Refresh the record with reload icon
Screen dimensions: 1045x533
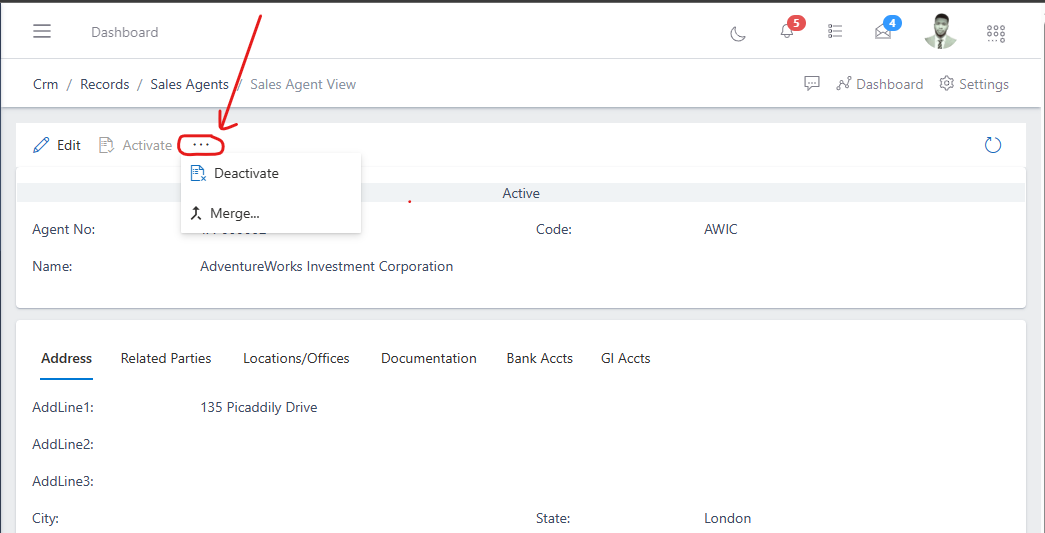point(993,145)
